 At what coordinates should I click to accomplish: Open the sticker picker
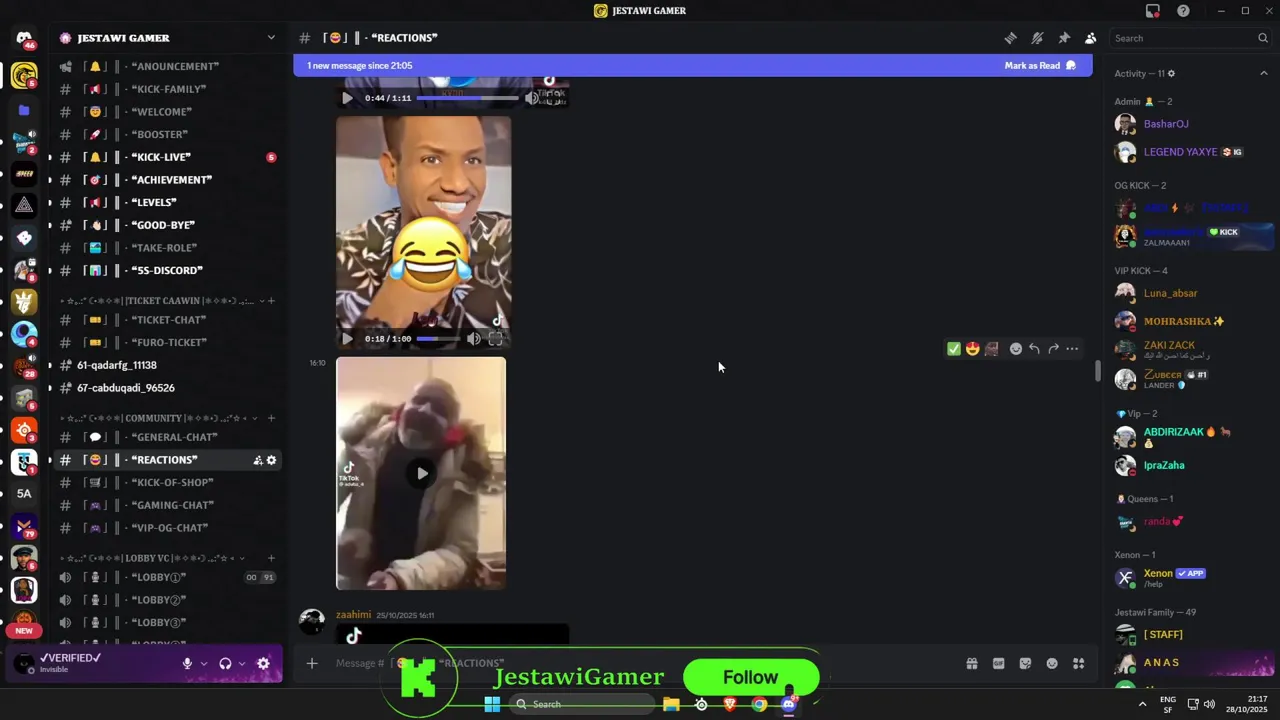(x=1025, y=663)
